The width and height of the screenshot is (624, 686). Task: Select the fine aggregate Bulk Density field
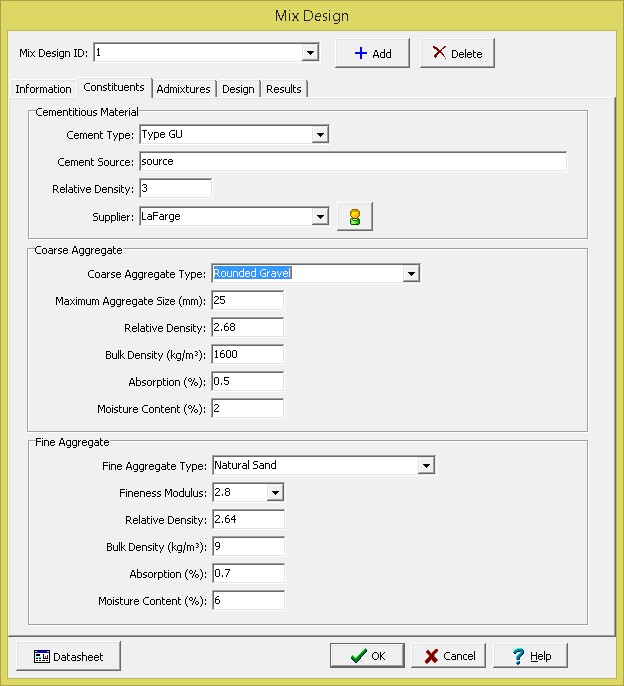(x=247, y=547)
